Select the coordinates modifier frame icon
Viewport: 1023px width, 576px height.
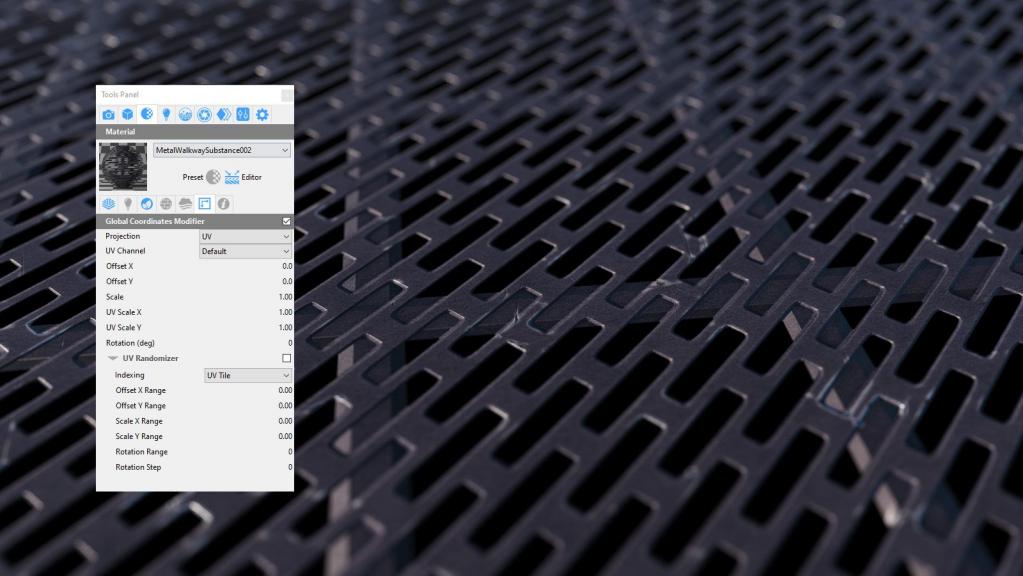coord(204,204)
